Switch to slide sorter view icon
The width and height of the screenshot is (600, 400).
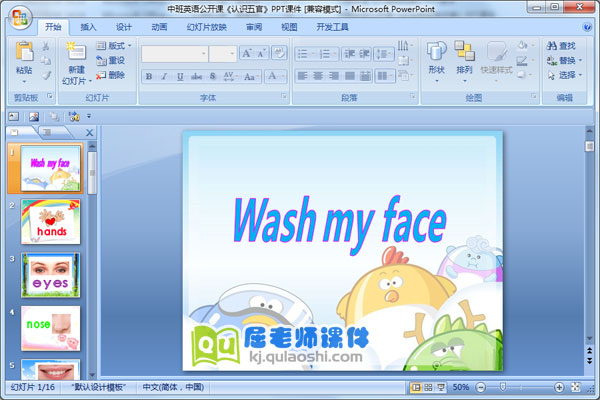[428, 387]
